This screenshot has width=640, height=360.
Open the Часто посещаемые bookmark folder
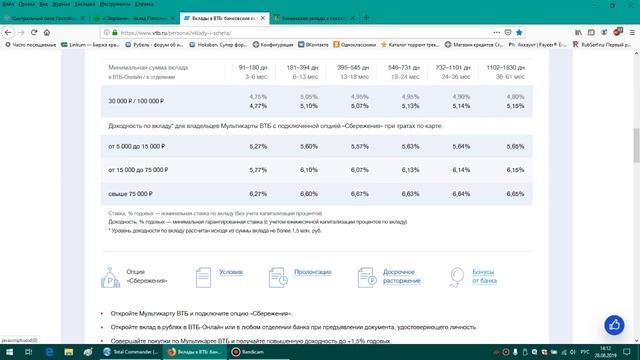[x=31, y=44]
